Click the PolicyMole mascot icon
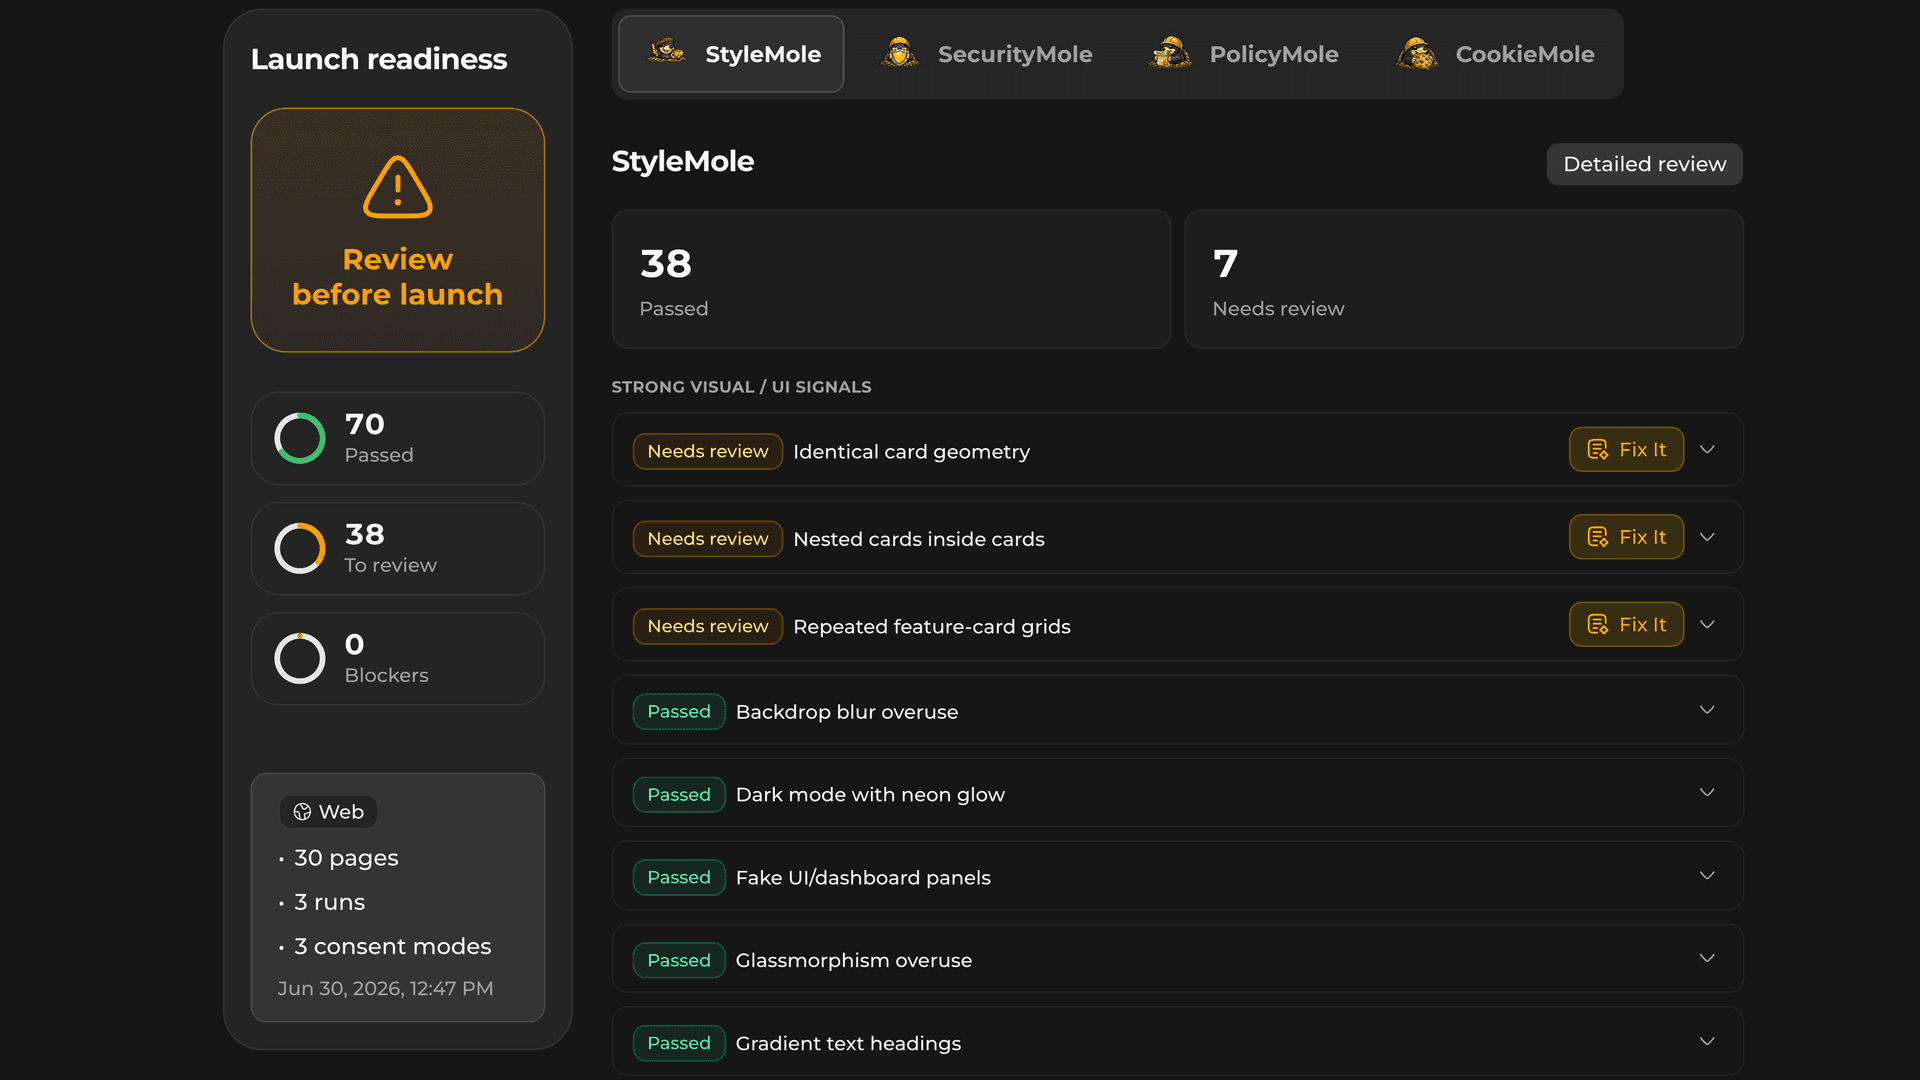 pyautogui.click(x=1171, y=53)
